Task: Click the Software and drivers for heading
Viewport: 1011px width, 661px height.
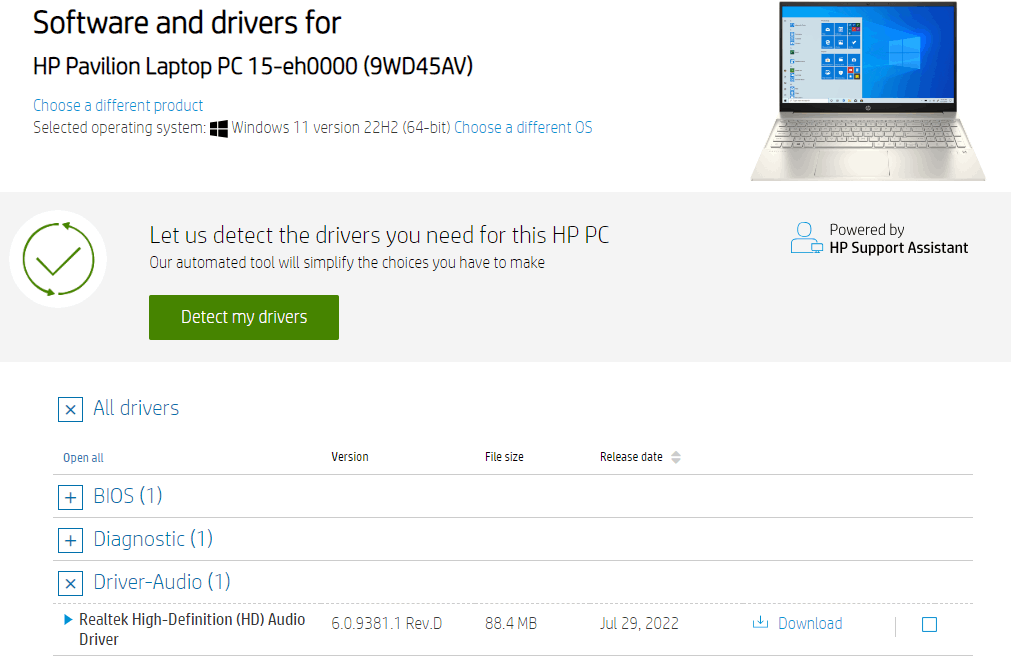Action: click(187, 24)
